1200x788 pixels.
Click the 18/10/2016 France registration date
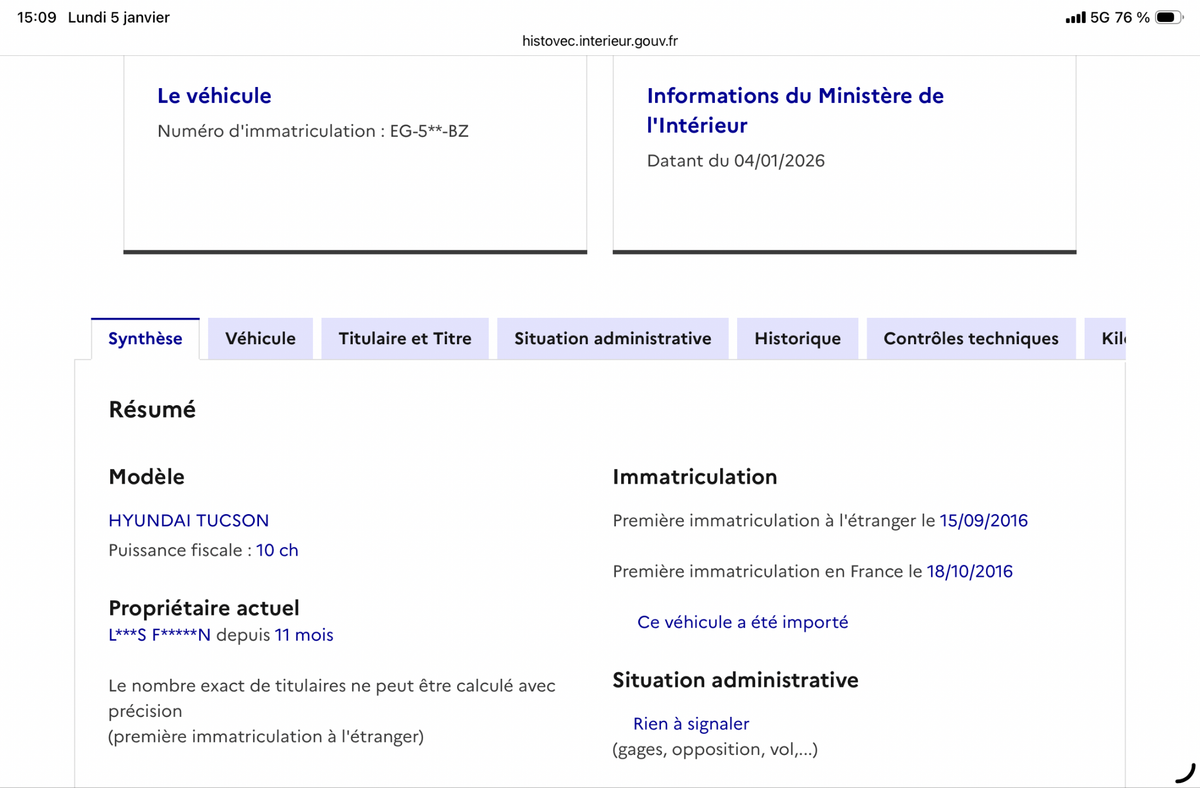click(969, 572)
